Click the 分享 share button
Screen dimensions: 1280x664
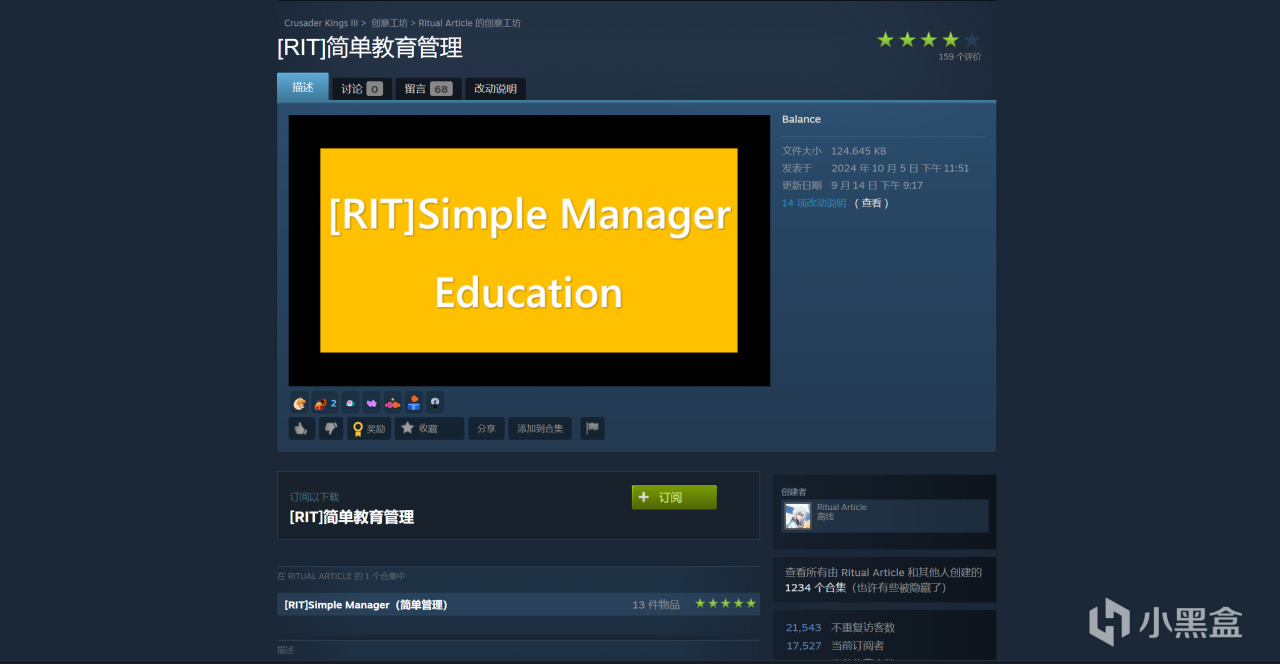pyautogui.click(x=486, y=429)
